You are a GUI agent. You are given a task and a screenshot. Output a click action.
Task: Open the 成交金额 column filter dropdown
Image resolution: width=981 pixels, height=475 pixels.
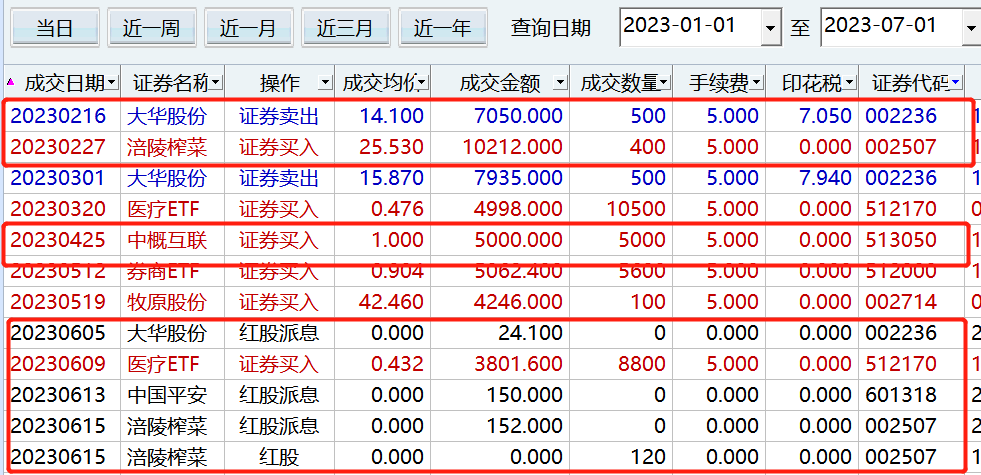point(560,83)
